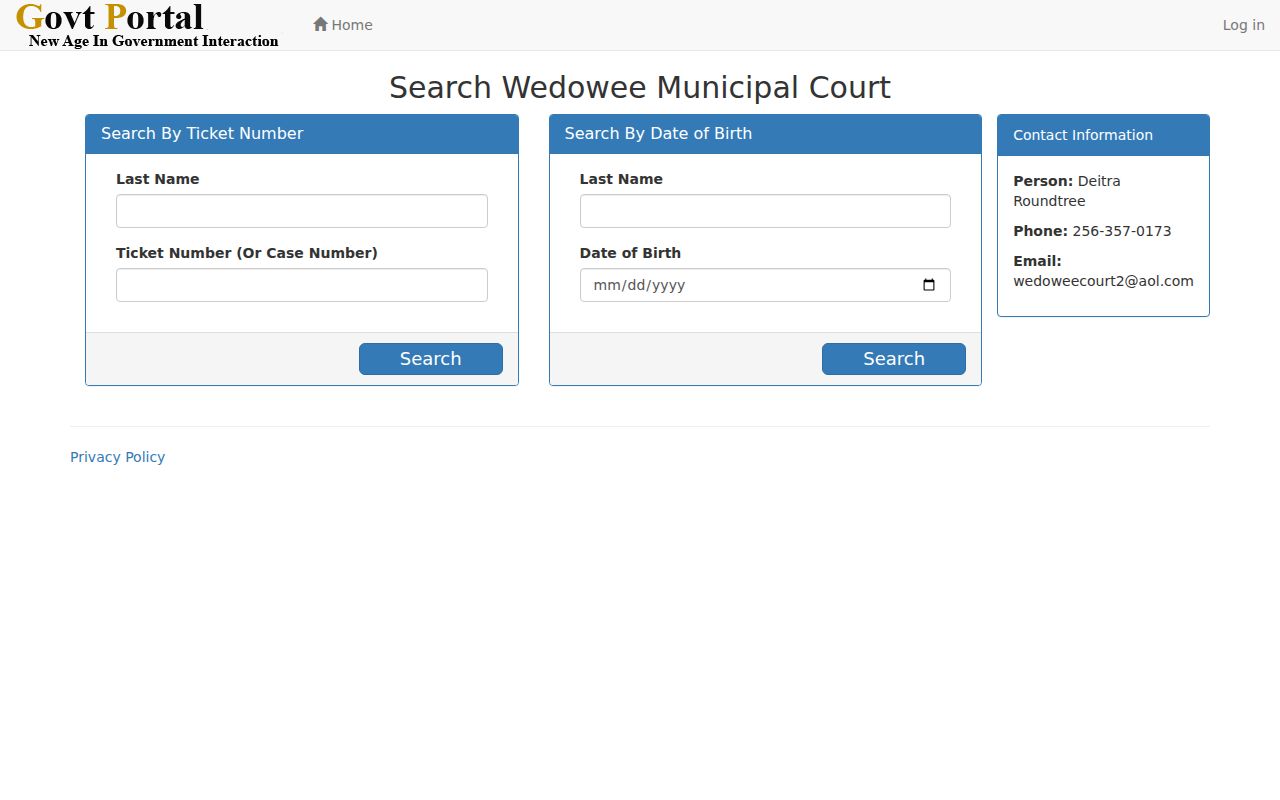This screenshot has height=800, width=1280.
Task: Open the date picker calendar icon
Action: pyautogui.click(x=929, y=285)
